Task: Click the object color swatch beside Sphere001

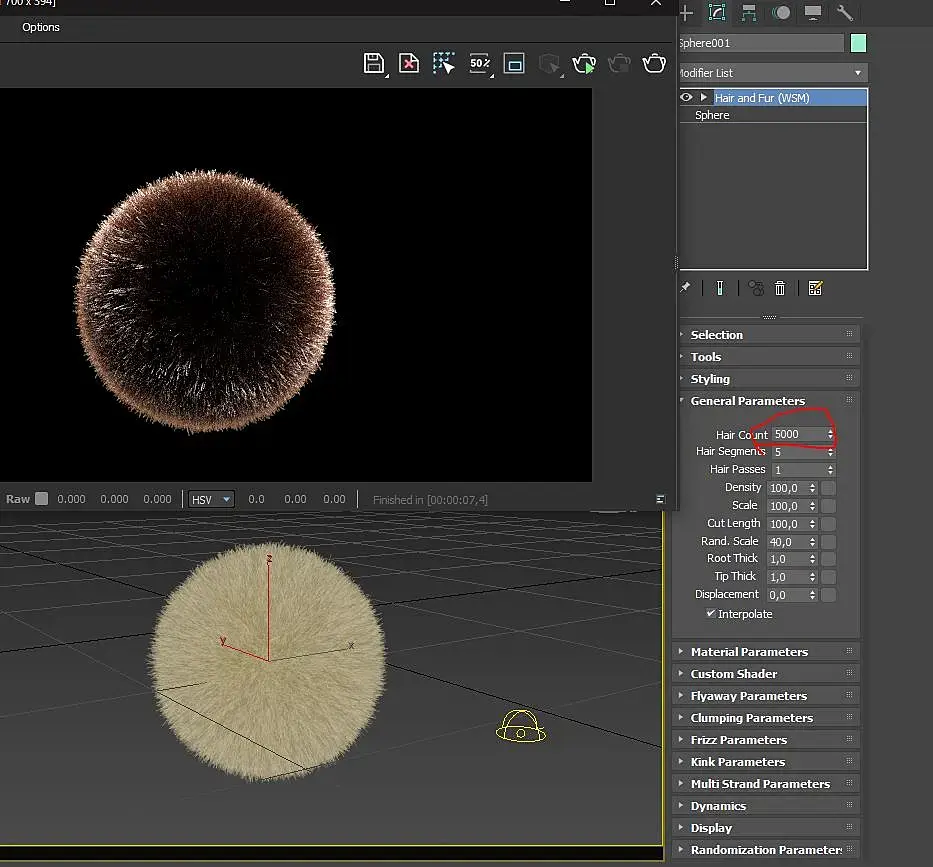Action: pyautogui.click(x=858, y=43)
